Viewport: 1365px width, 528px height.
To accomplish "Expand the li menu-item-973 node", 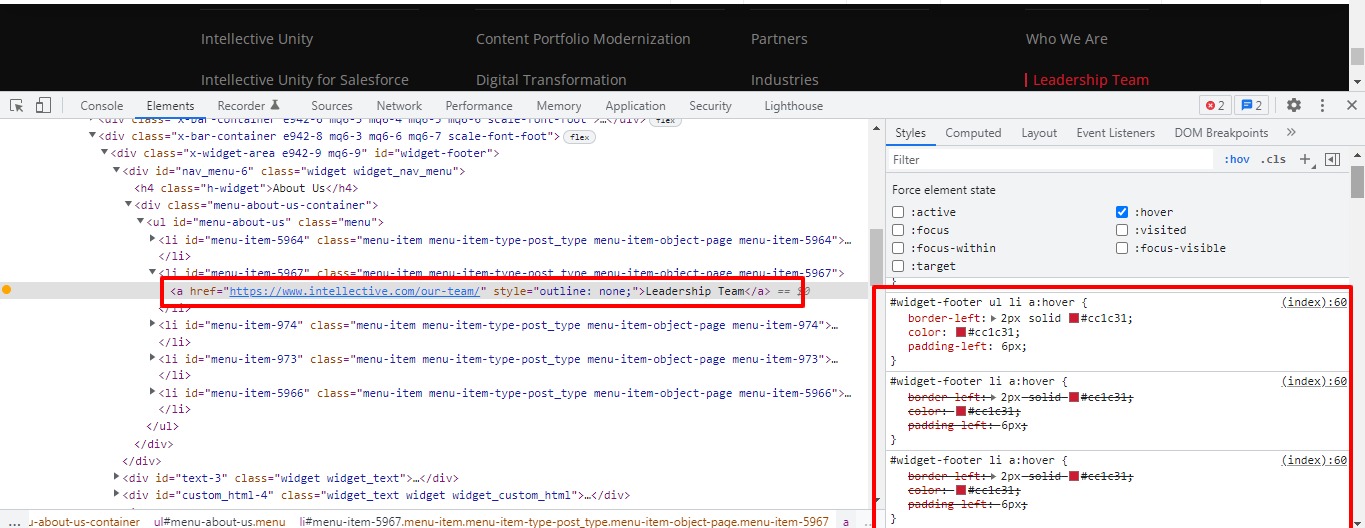I will coord(152,359).
